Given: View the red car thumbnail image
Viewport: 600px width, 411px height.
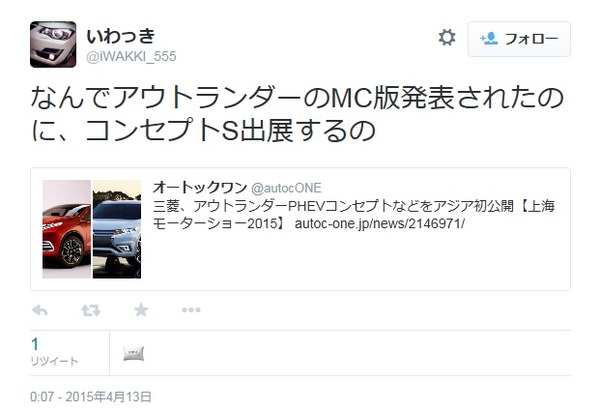Looking at the screenshot, I should pos(67,229).
